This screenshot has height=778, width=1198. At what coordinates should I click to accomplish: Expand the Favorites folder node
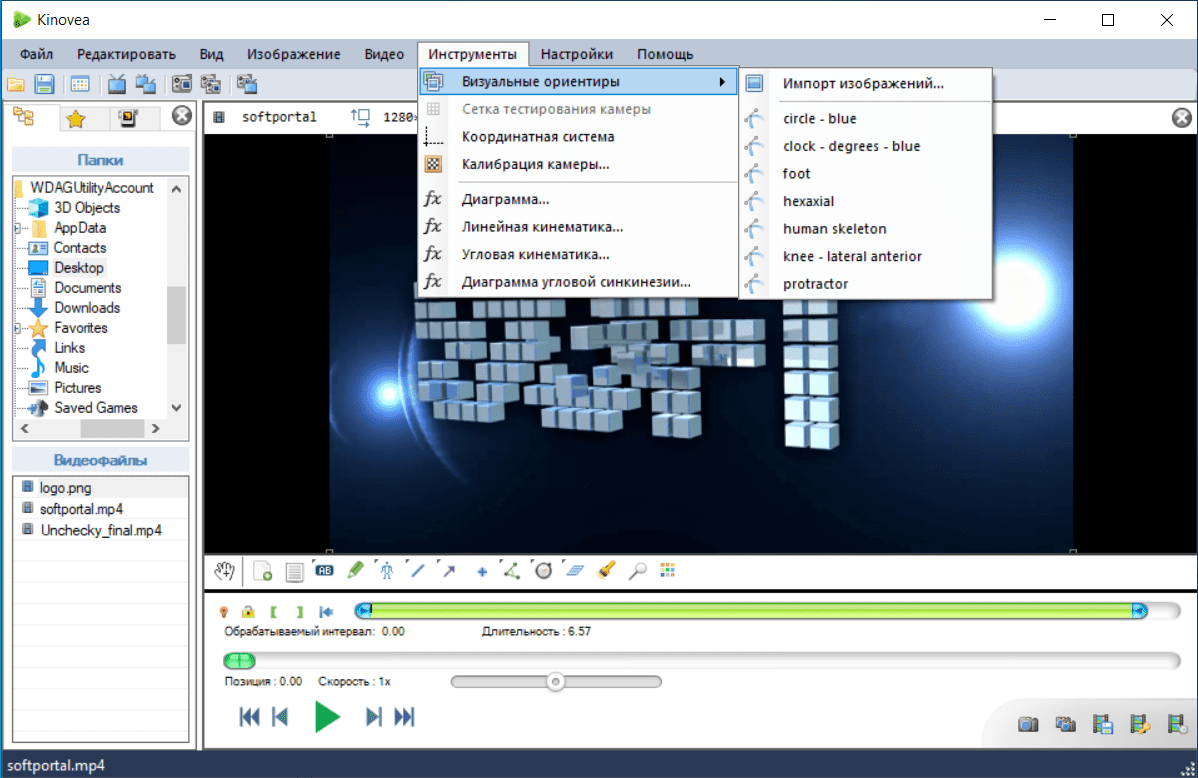click(17, 328)
